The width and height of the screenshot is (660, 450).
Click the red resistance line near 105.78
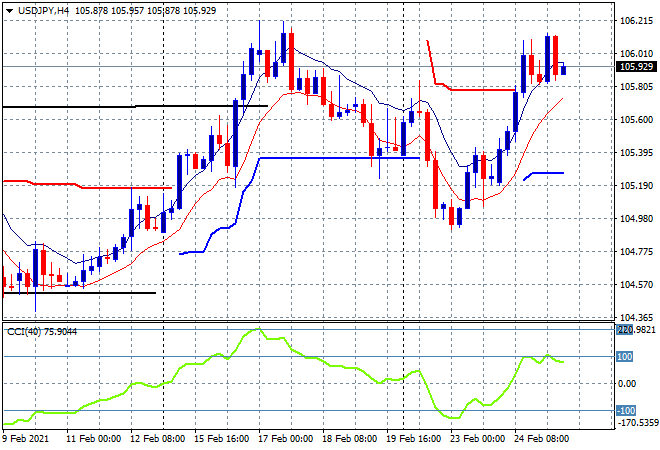[x=483, y=90]
